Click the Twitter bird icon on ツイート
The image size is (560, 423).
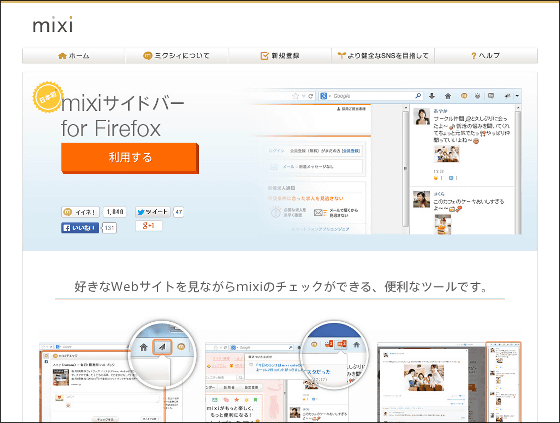point(141,212)
